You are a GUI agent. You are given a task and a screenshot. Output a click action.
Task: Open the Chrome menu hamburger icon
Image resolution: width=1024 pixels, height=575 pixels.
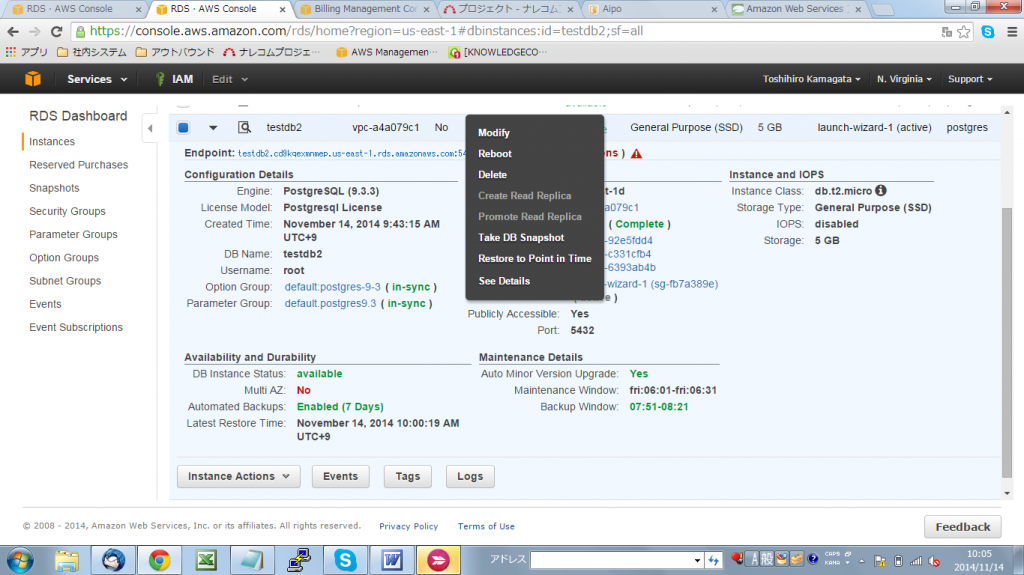[x=1012, y=31]
